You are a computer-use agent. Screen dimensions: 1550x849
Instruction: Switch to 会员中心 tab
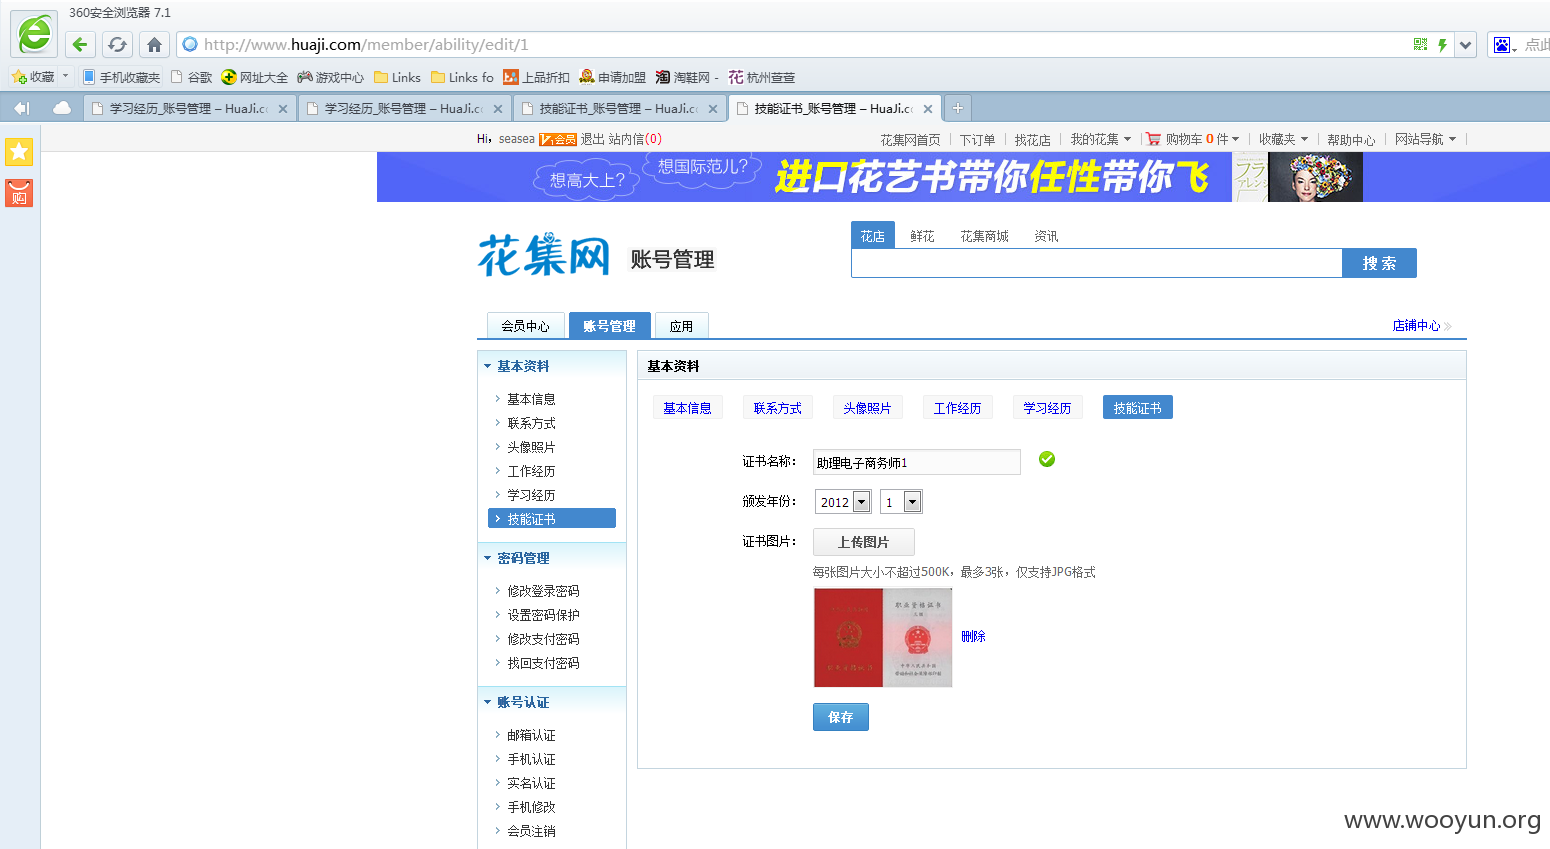point(525,325)
